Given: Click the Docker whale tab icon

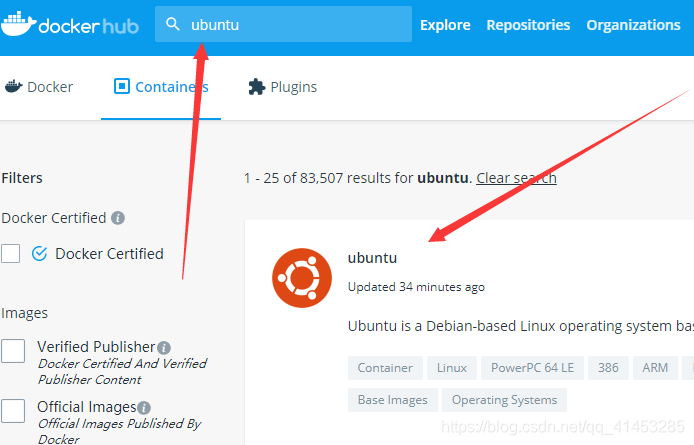Looking at the screenshot, I should point(13,86).
